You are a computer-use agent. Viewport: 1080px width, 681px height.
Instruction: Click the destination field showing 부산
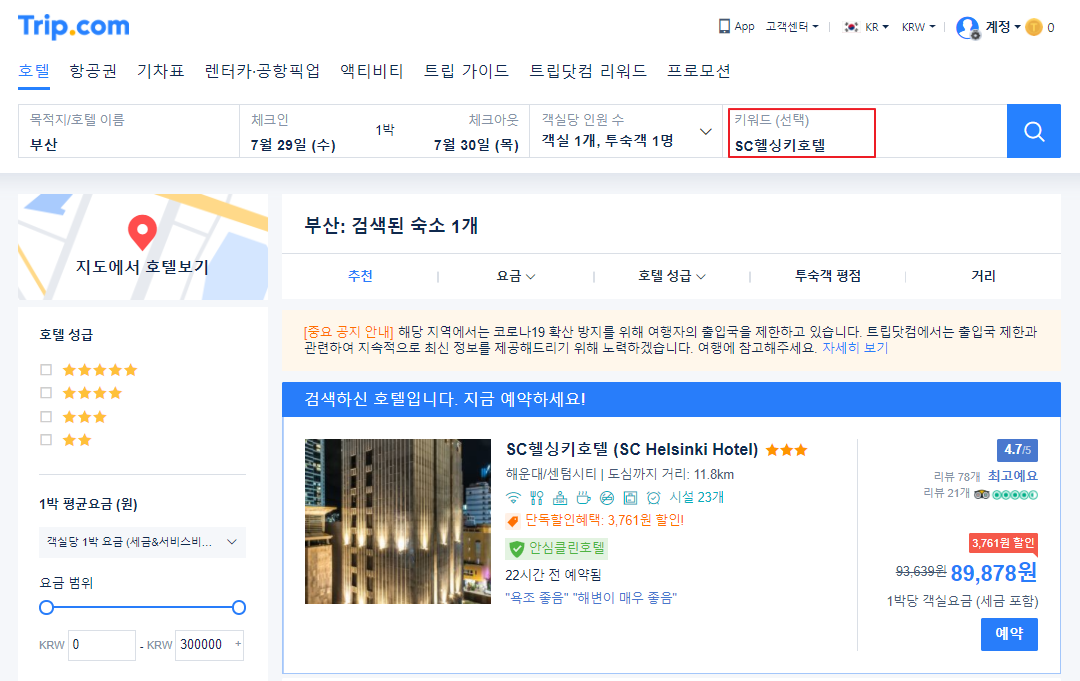129,131
